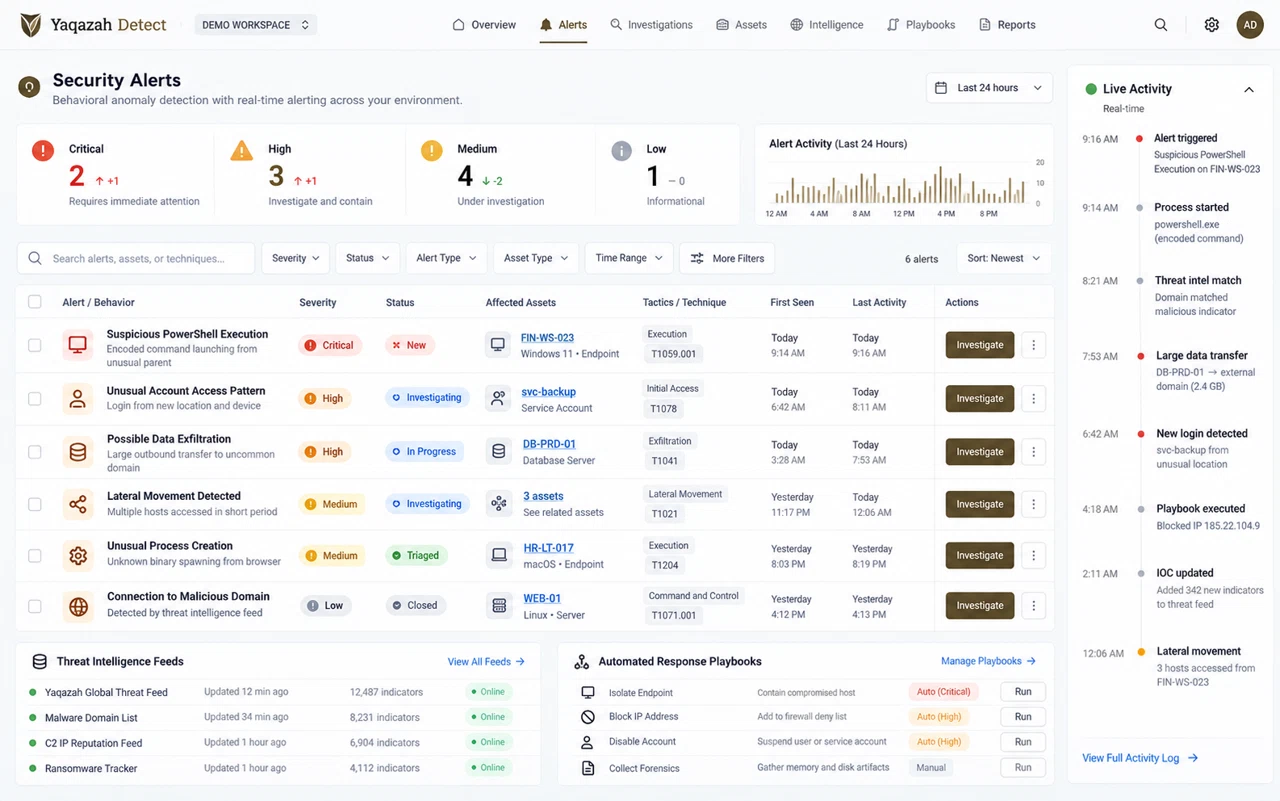Click the WEB-01 server asset icon
1280x801 pixels.
pos(498,606)
